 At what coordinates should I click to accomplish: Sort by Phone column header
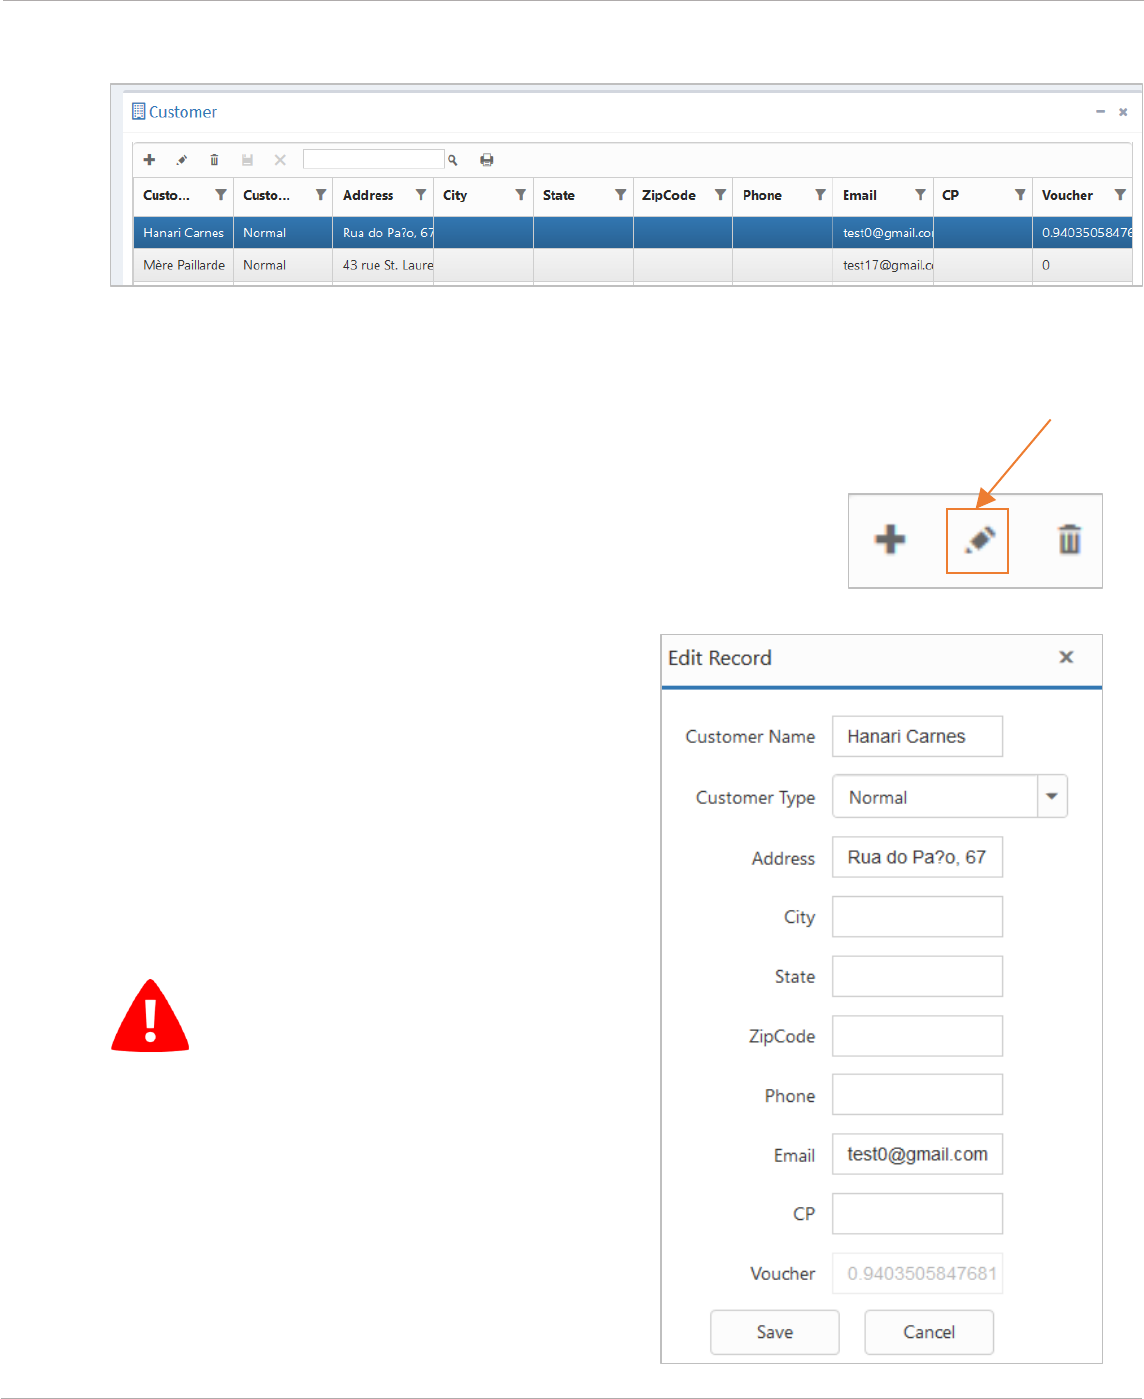coord(762,195)
